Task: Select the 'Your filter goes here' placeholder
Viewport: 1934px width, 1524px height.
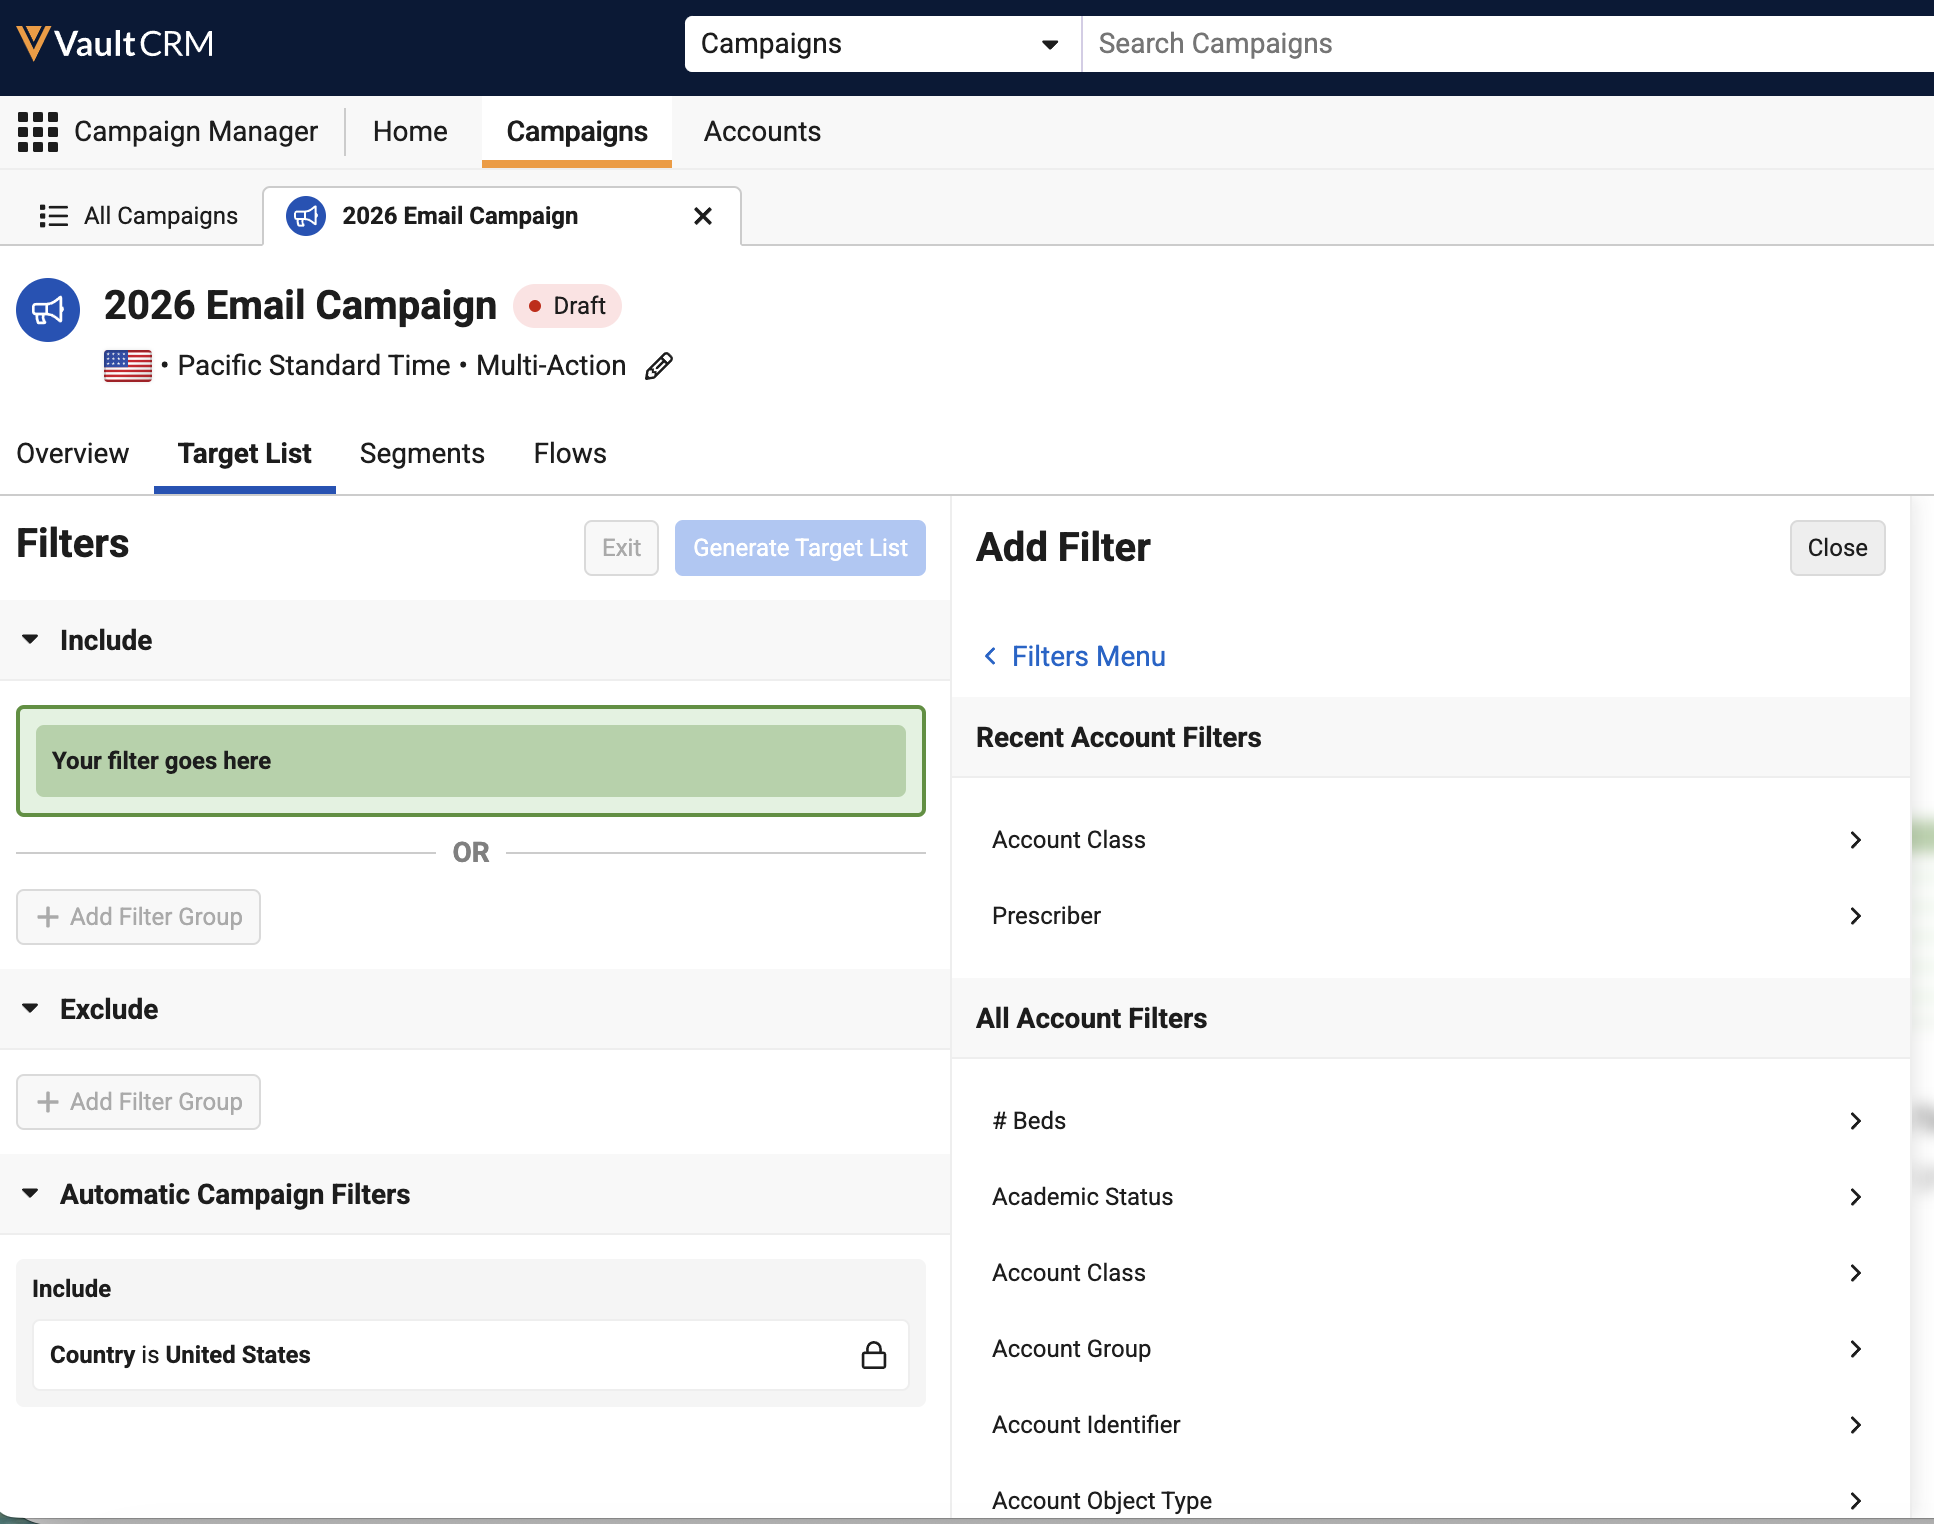Action: click(471, 761)
